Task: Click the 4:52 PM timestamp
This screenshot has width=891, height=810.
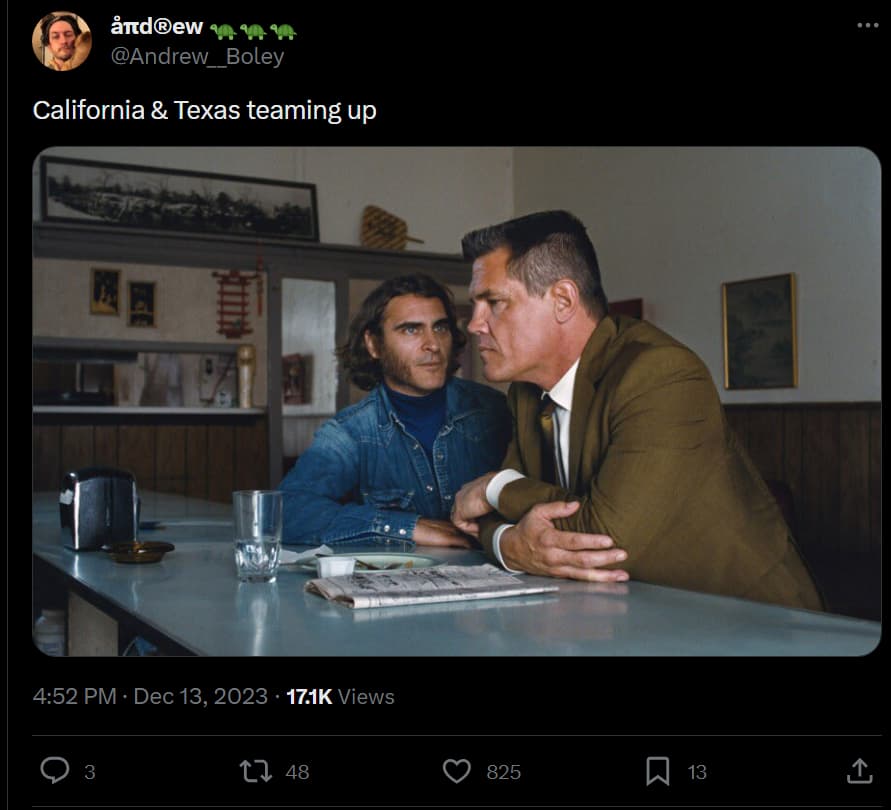Action: pos(74,696)
